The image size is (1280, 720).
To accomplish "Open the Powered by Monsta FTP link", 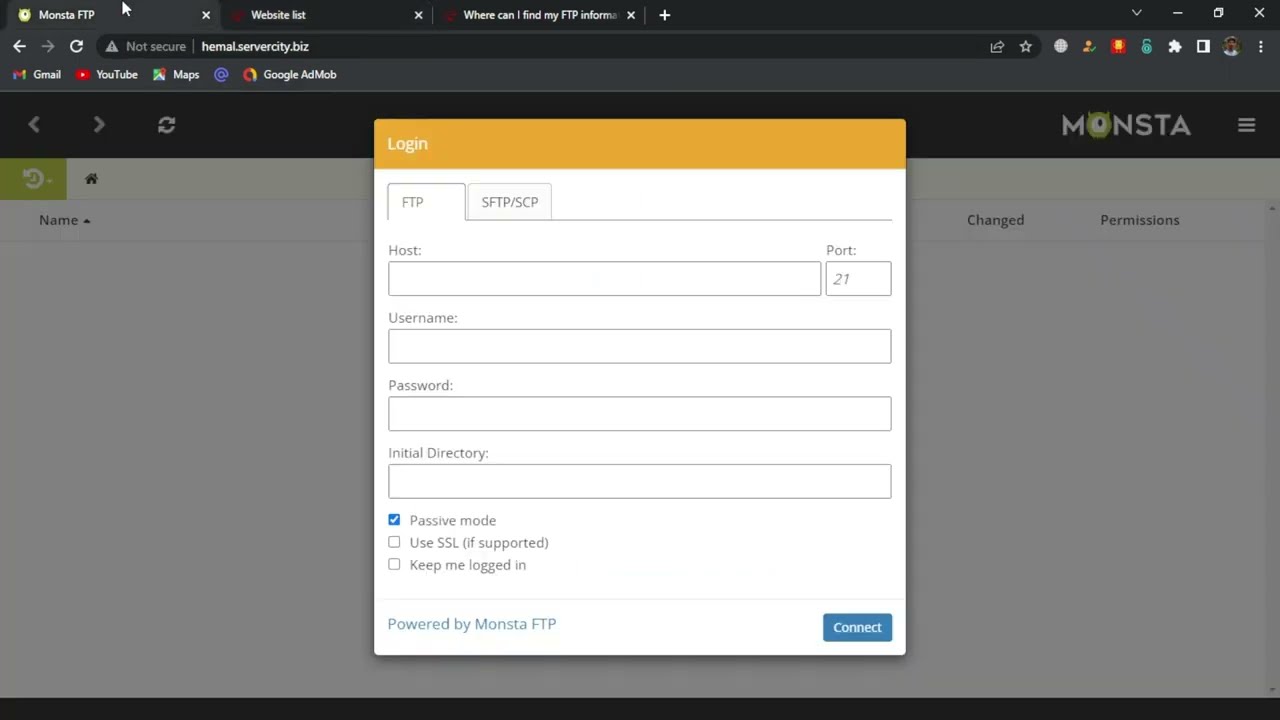I will click(472, 624).
